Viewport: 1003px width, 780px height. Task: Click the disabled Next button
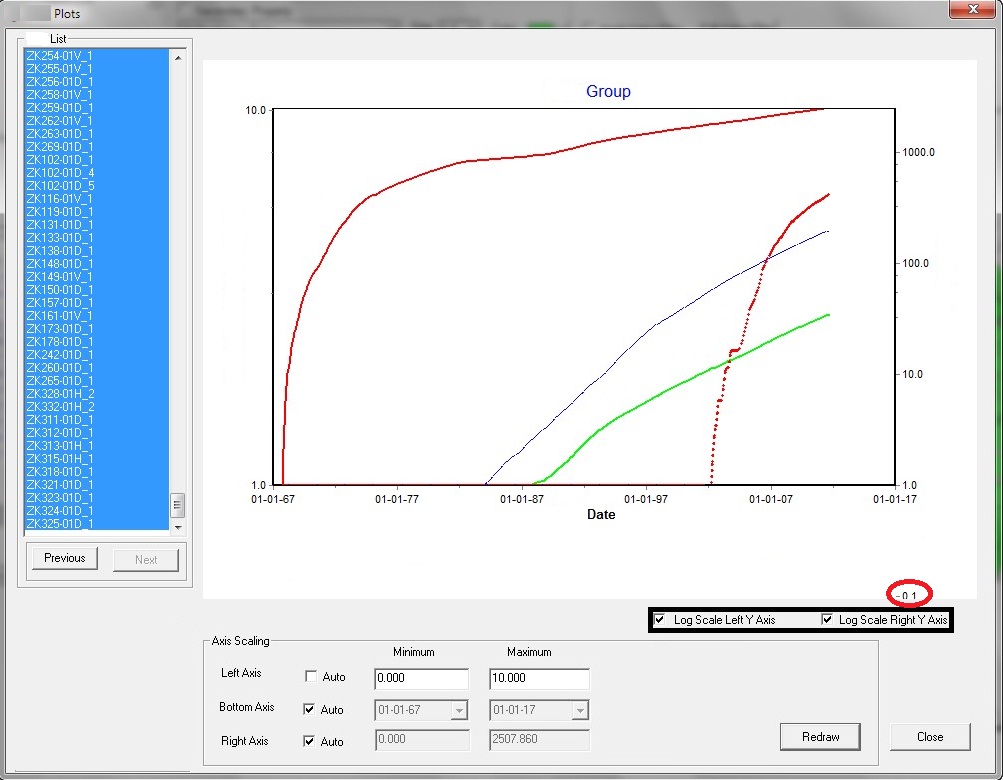pyautogui.click(x=146, y=560)
